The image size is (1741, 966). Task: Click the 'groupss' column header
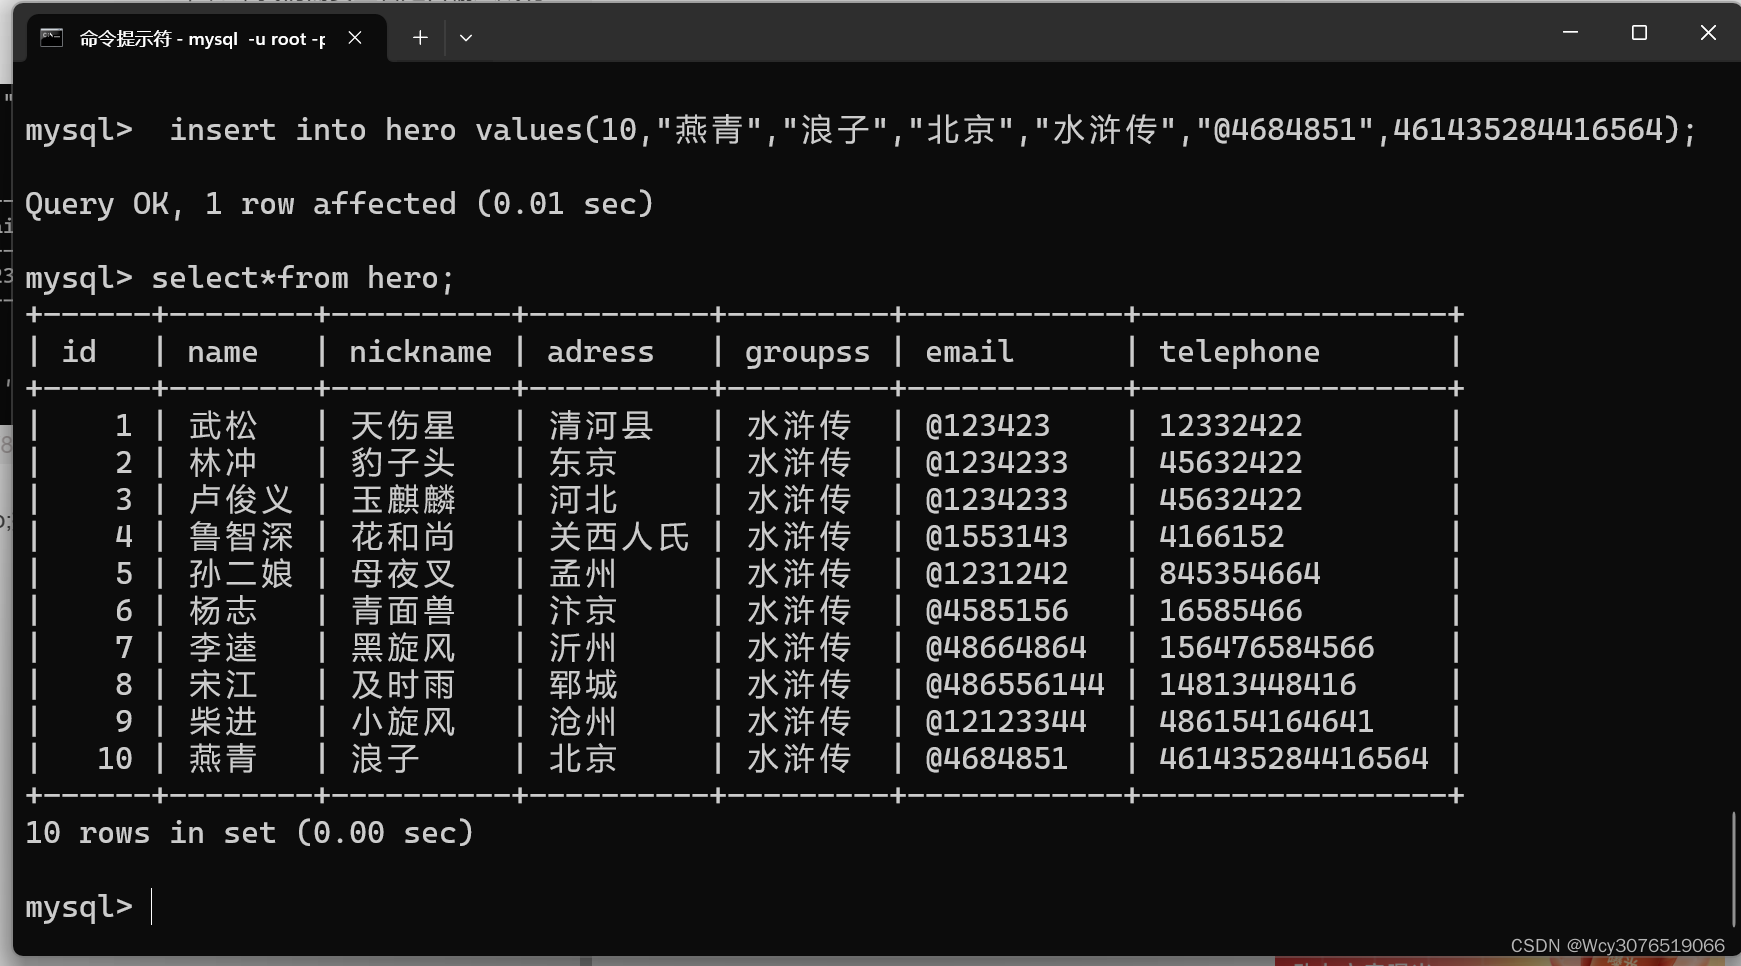tap(807, 354)
